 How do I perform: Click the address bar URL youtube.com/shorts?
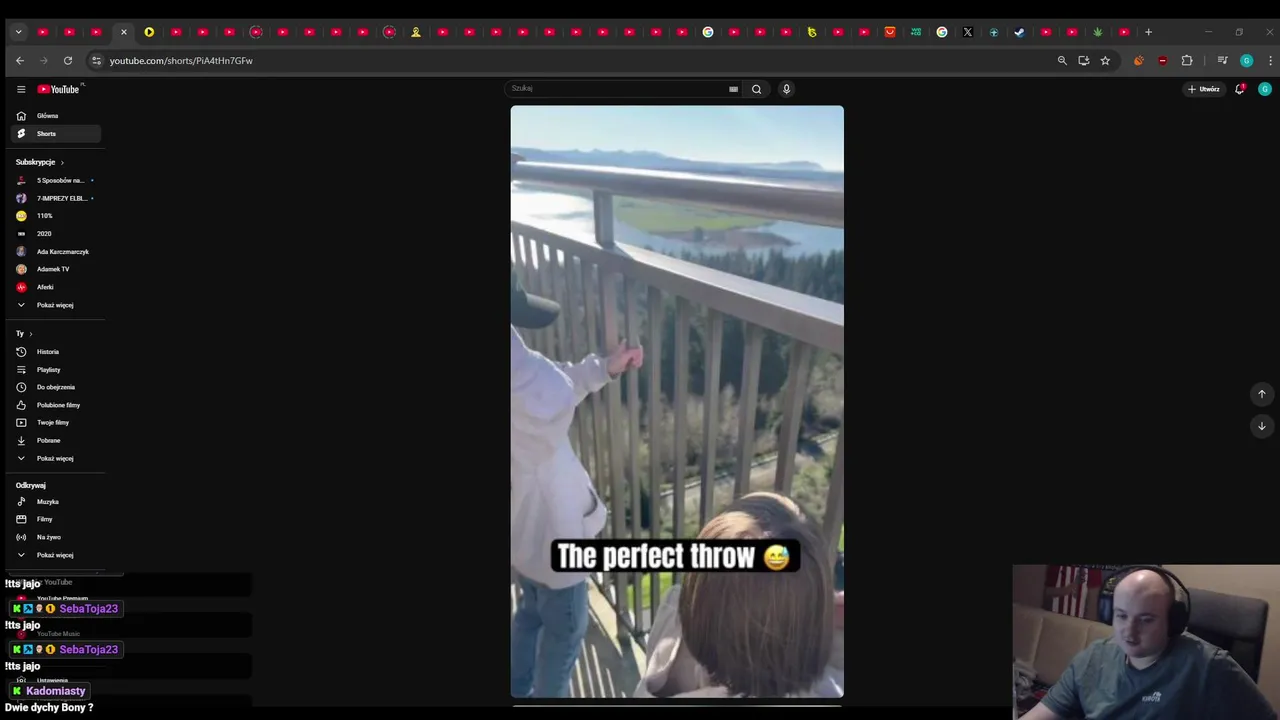click(181, 61)
